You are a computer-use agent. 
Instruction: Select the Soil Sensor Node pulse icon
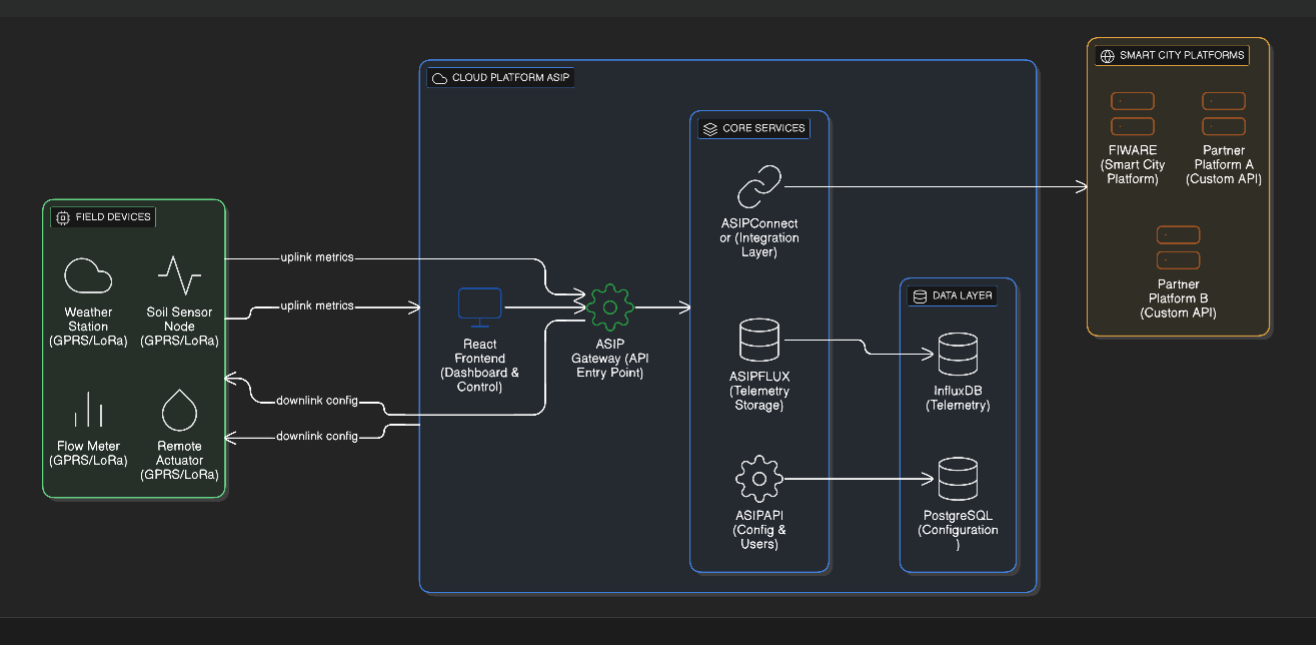pyautogui.click(x=180, y=277)
